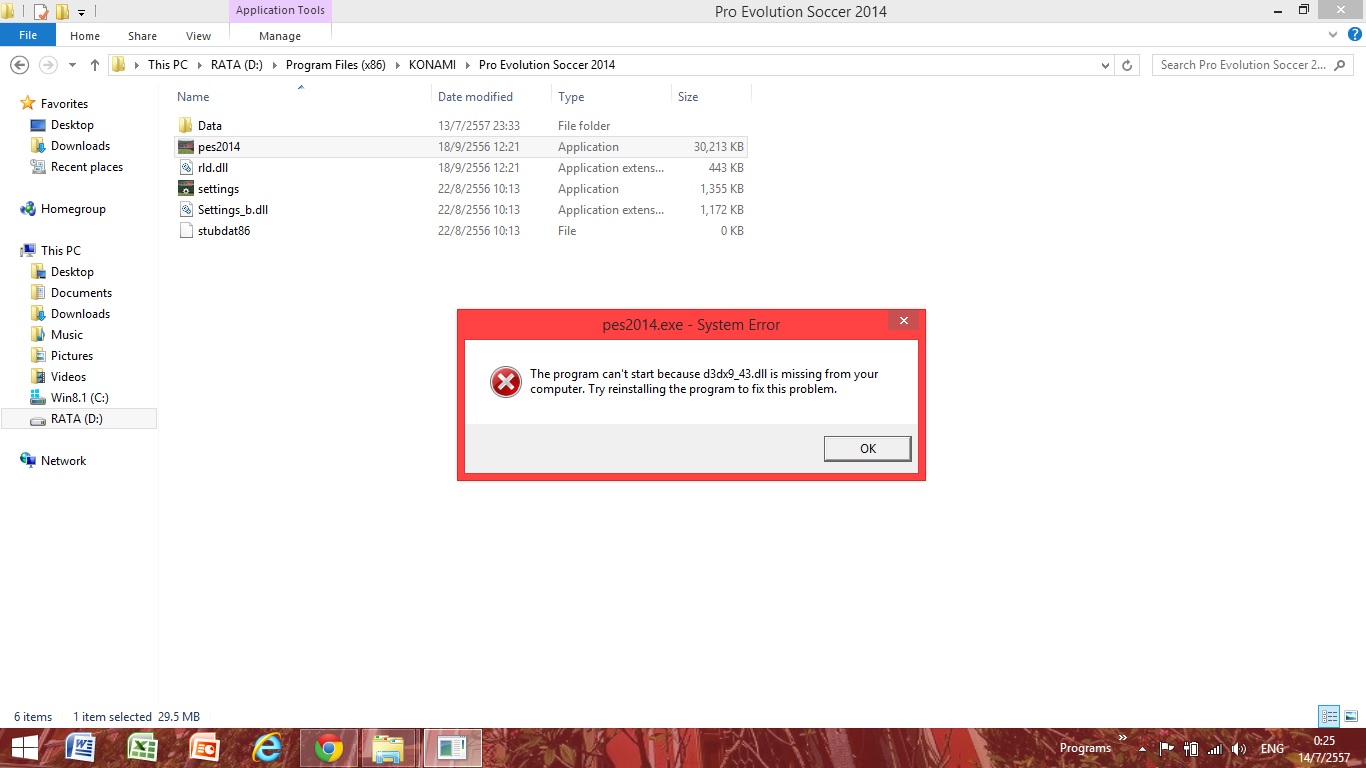Switch to large thumbnails view layout
The height and width of the screenshot is (768, 1366).
click(x=1350, y=716)
